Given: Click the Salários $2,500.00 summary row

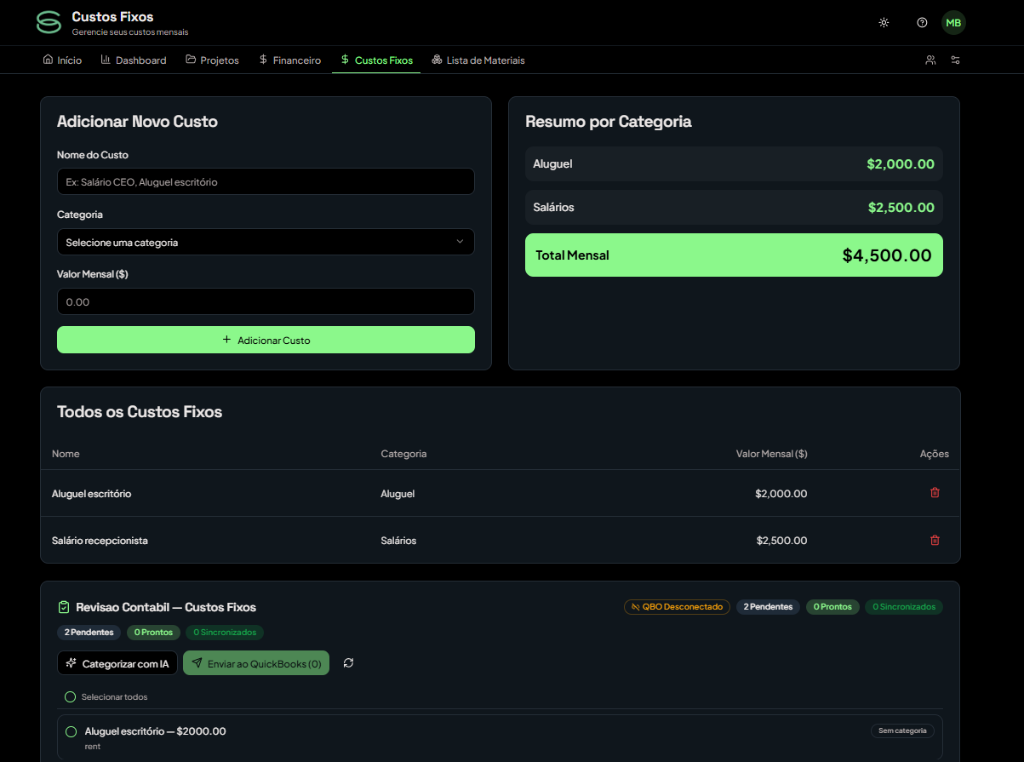Looking at the screenshot, I should [734, 207].
